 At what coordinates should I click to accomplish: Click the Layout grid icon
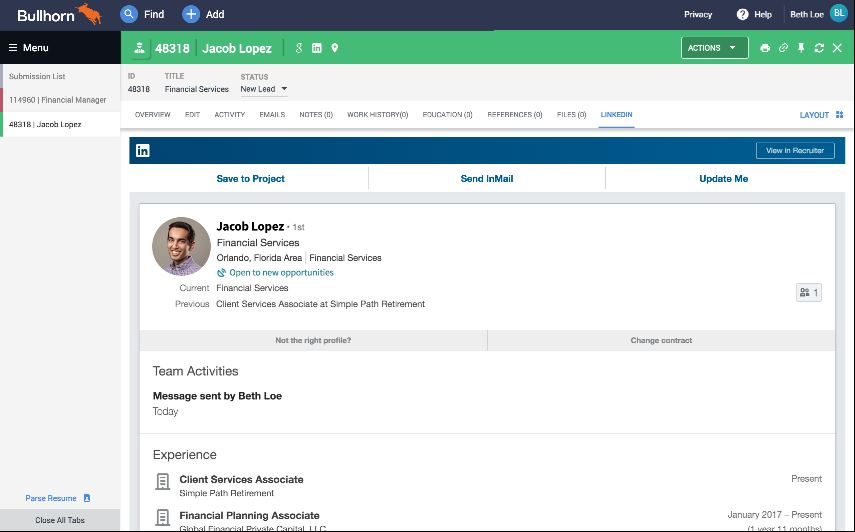tap(840, 114)
